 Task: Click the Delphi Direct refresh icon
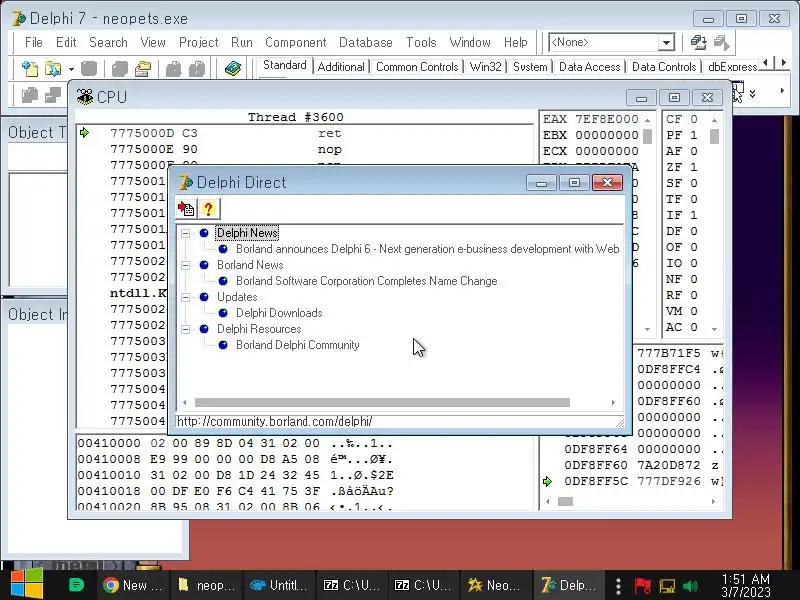tap(186, 208)
